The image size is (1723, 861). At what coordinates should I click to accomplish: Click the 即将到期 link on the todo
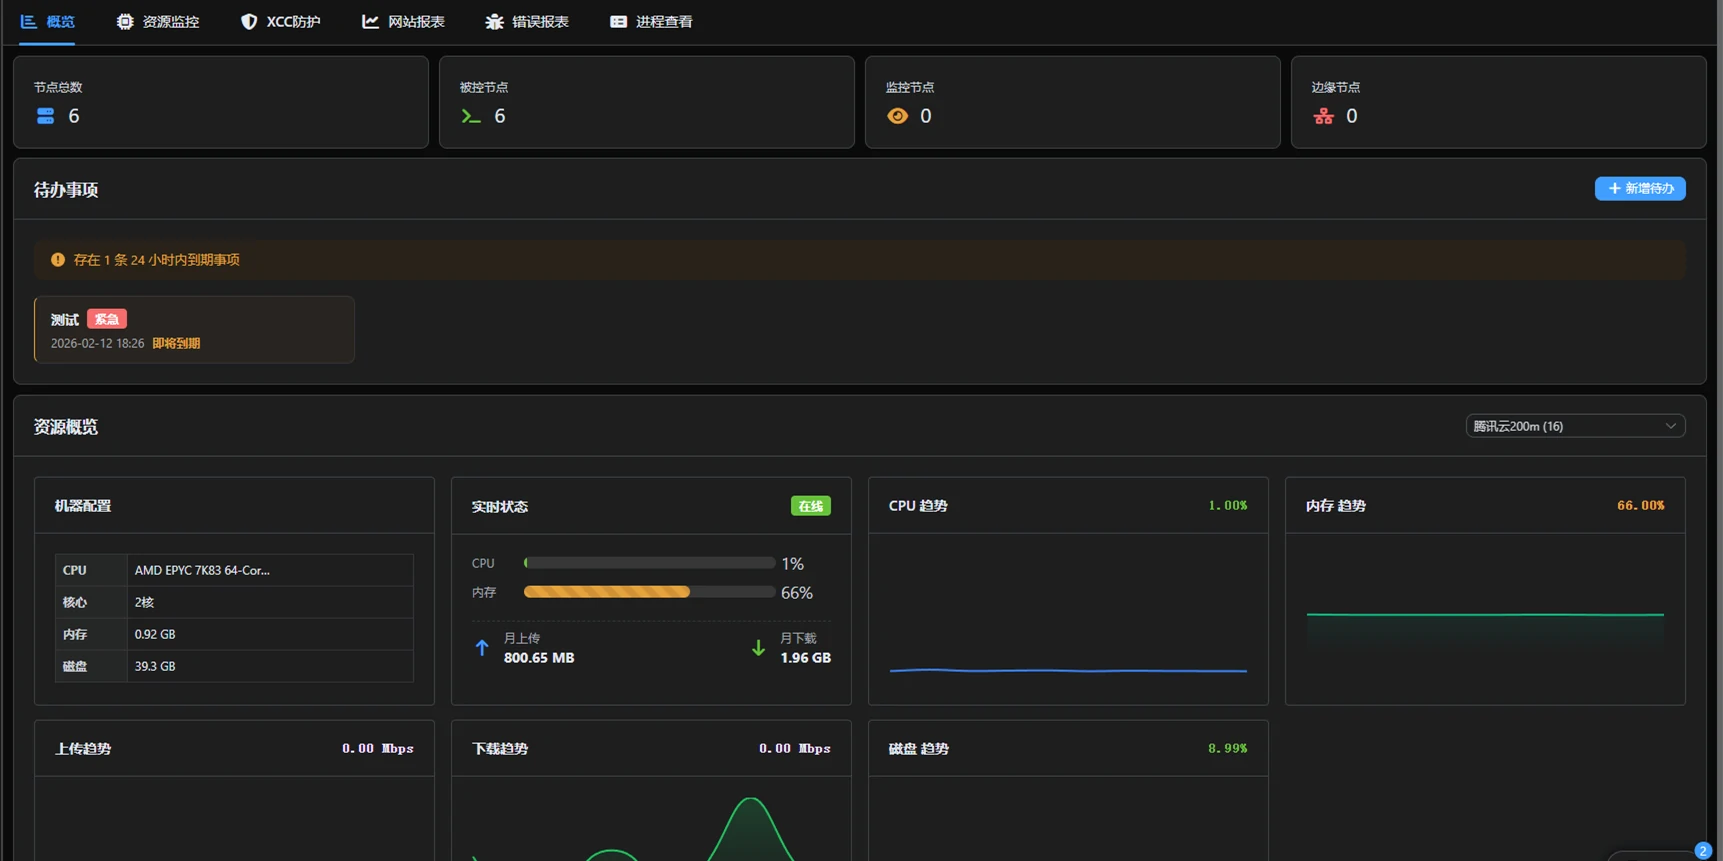[x=176, y=343]
